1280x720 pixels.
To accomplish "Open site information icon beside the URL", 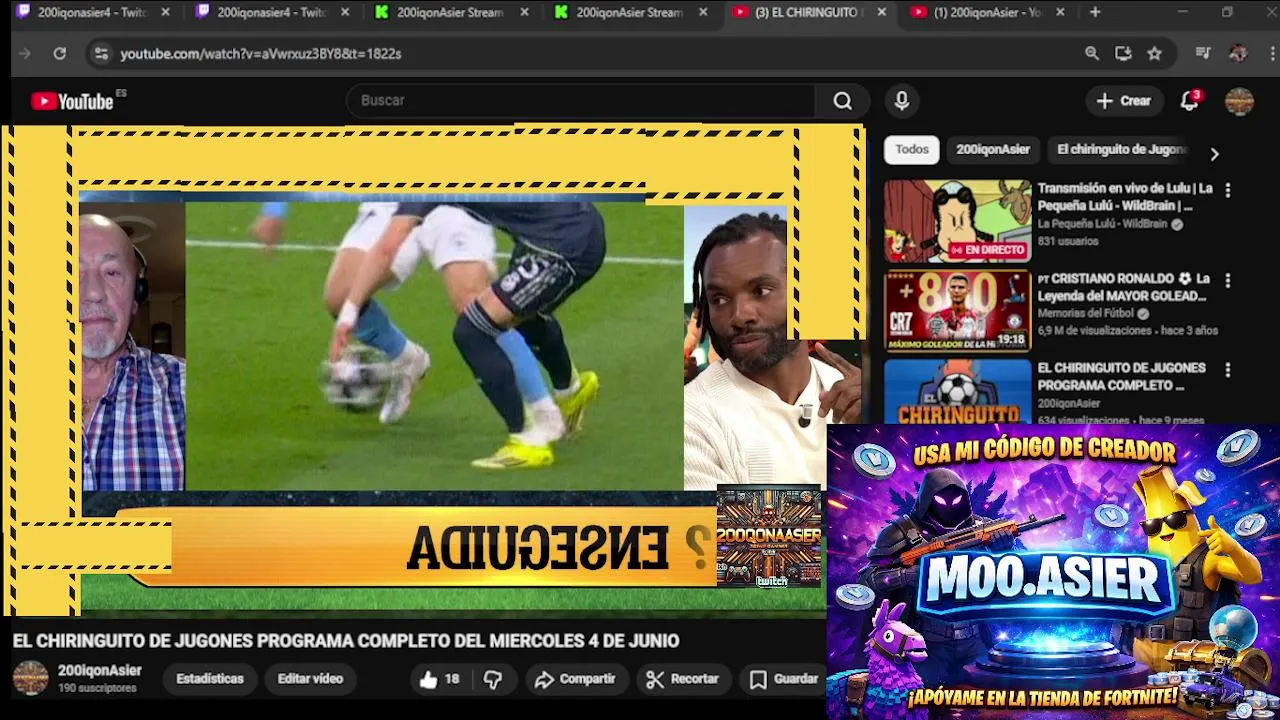I will pyautogui.click(x=100, y=54).
